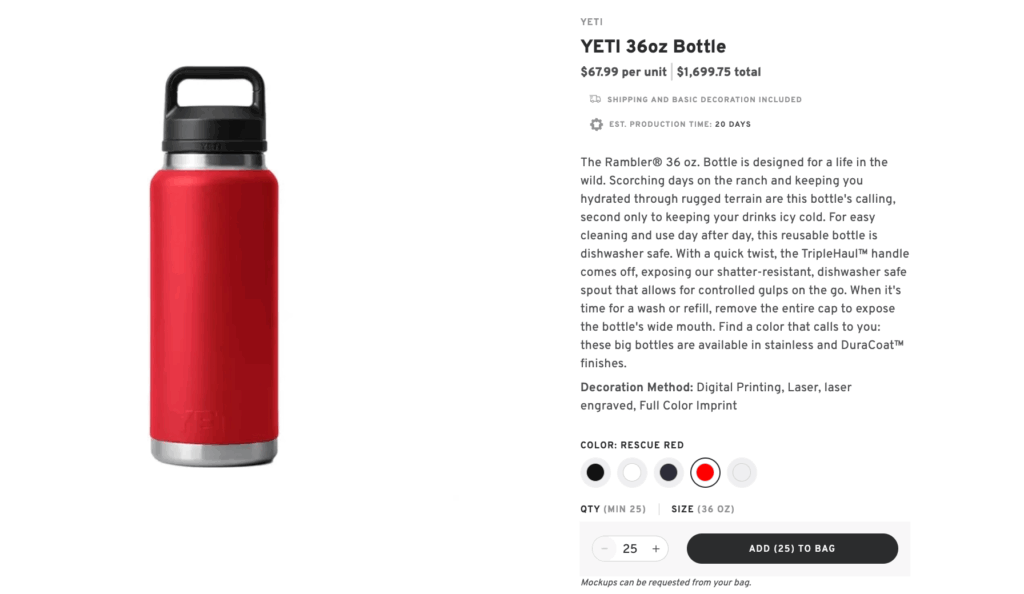
Task: Click the YETI 36oz Bottle product title
Action: (652, 46)
